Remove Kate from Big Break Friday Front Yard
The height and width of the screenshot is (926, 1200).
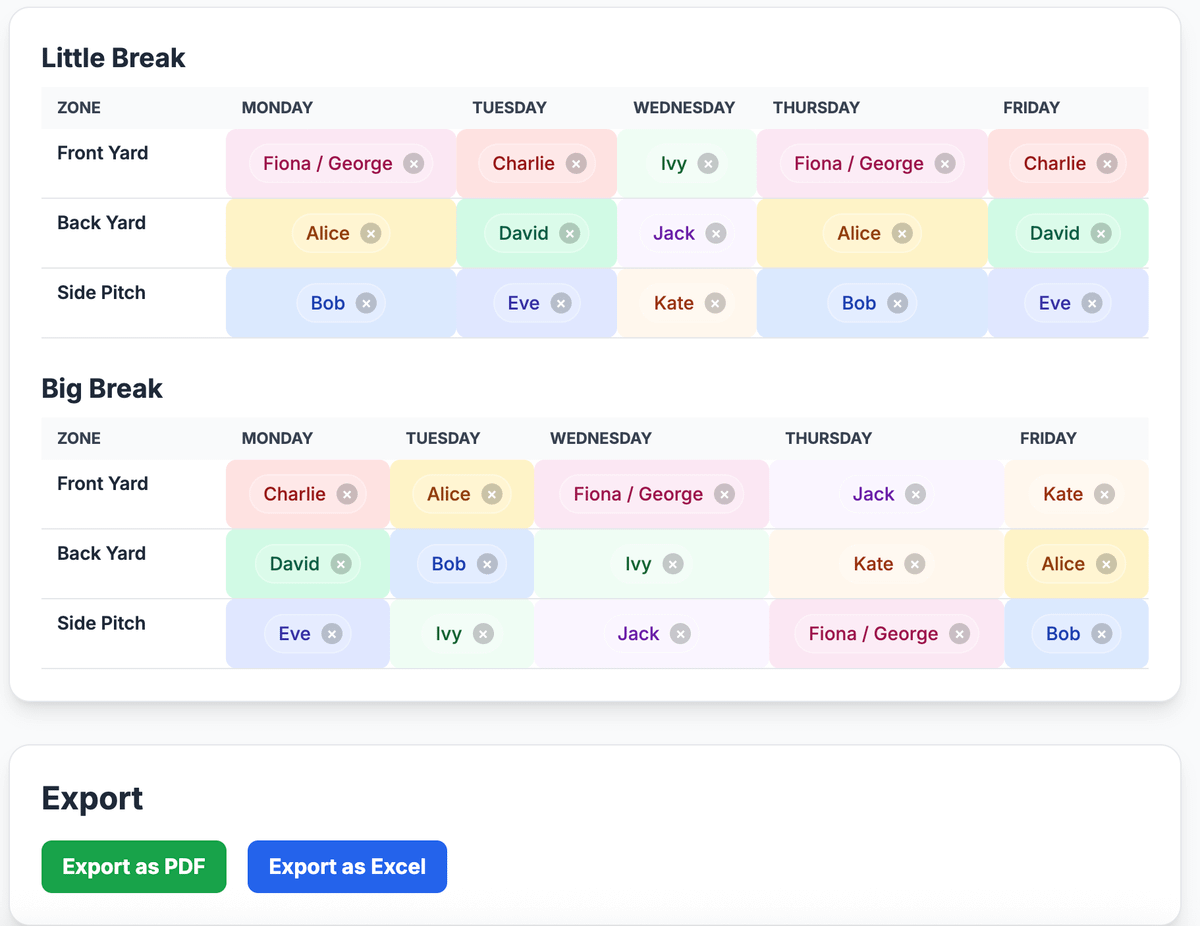tap(1103, 494)
